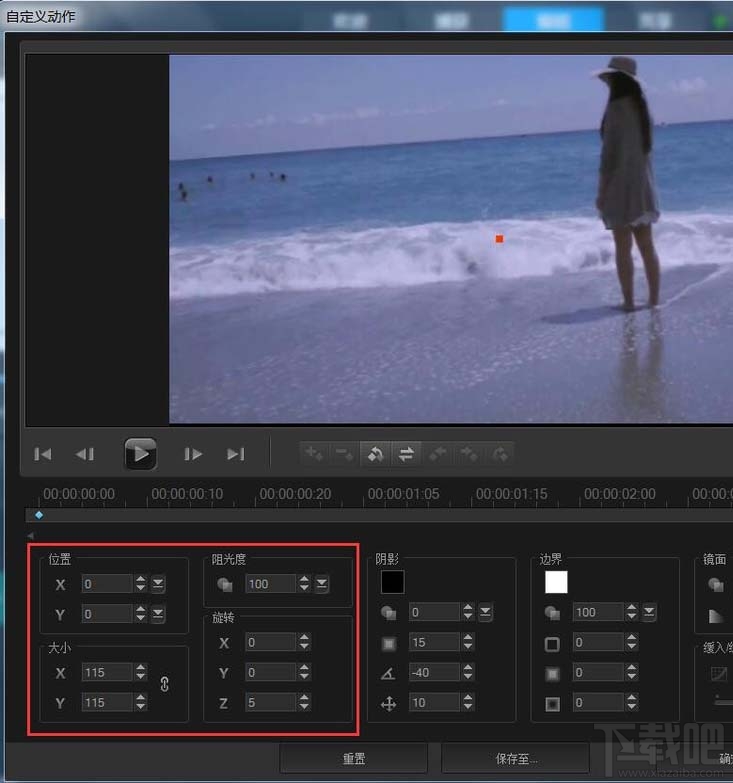Jump to the start of the clip
This screenshot has width=733, height=783.
[x=43, y=454]
